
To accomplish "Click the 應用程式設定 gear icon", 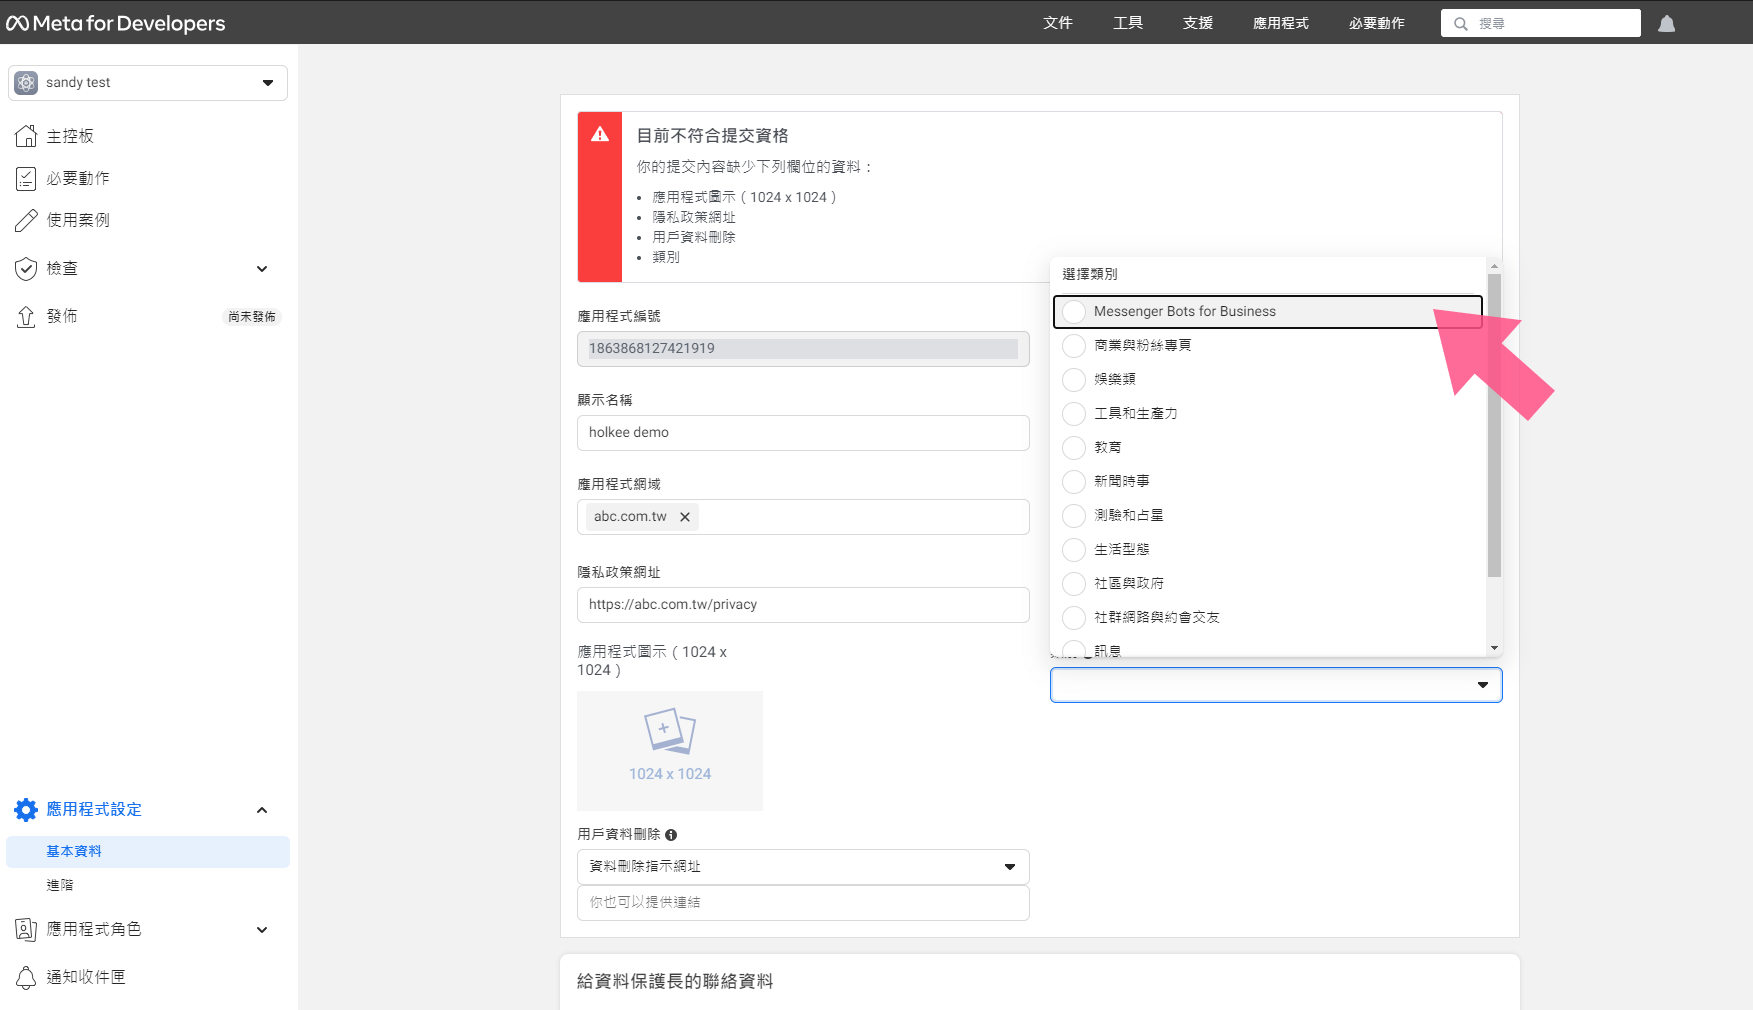I will (27, 809).
